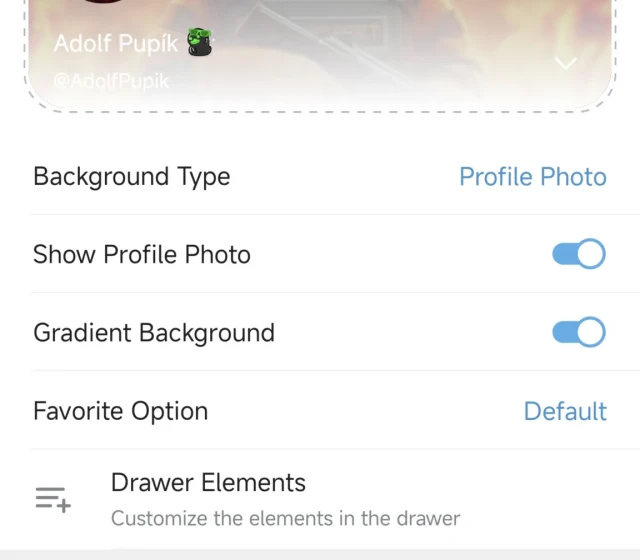This screenshot has height=560, width=640.
Task: Click "Customize the elements in the drawer" description
Action: pos(285,518)
